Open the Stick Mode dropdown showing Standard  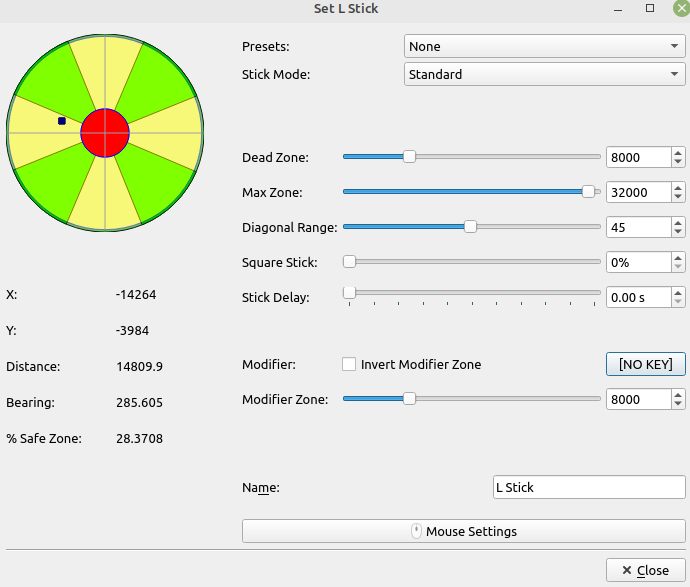(x=544, y=74)
